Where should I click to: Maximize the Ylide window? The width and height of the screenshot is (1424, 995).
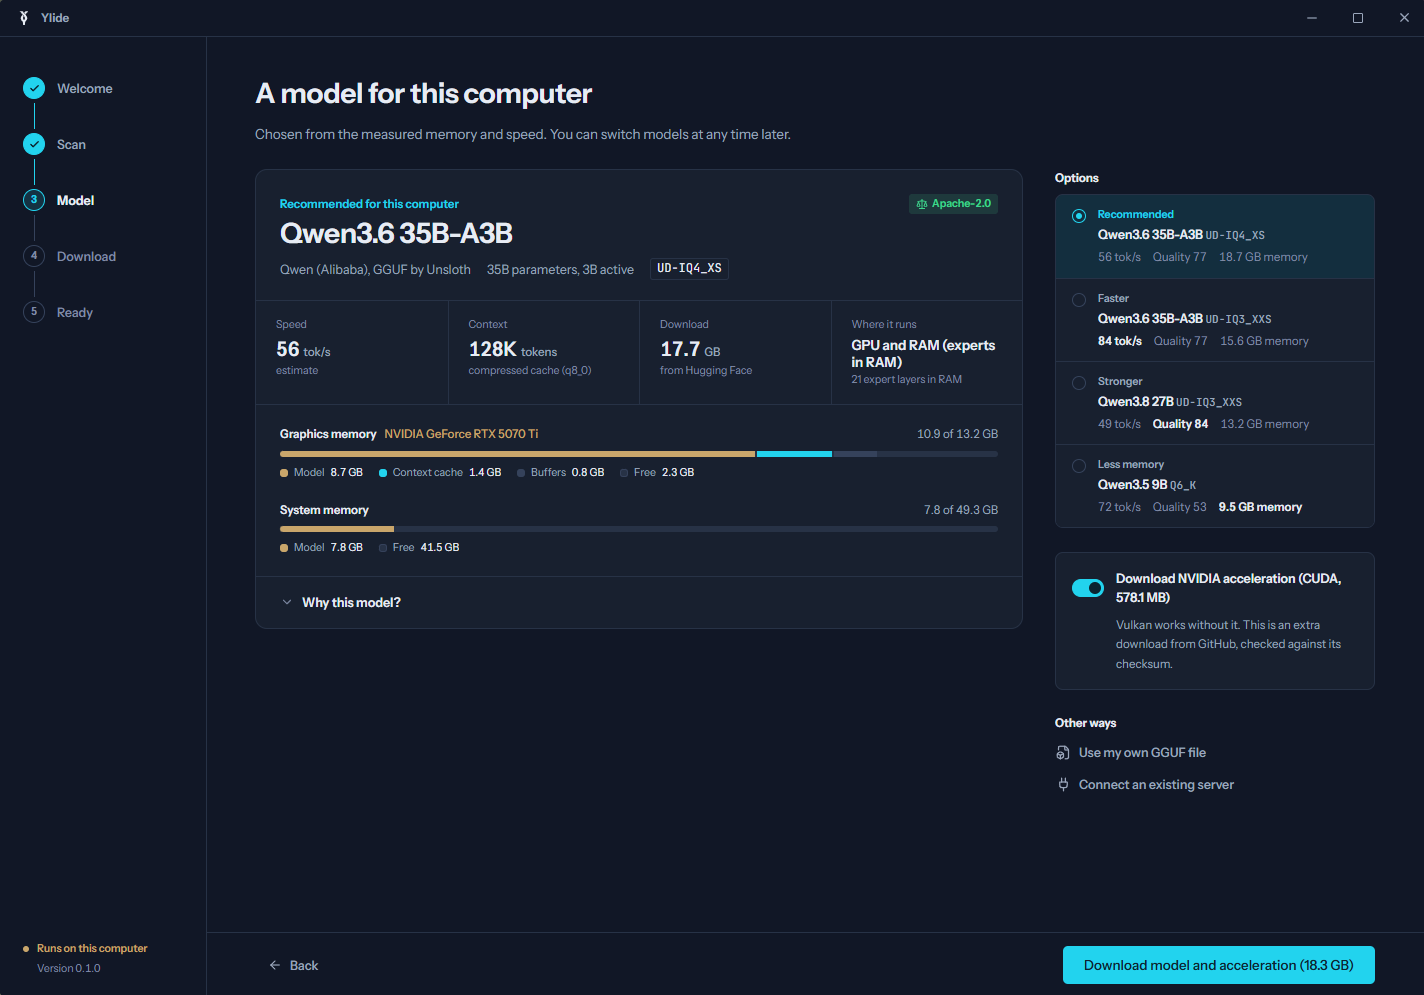click(x=1358, y=18)
